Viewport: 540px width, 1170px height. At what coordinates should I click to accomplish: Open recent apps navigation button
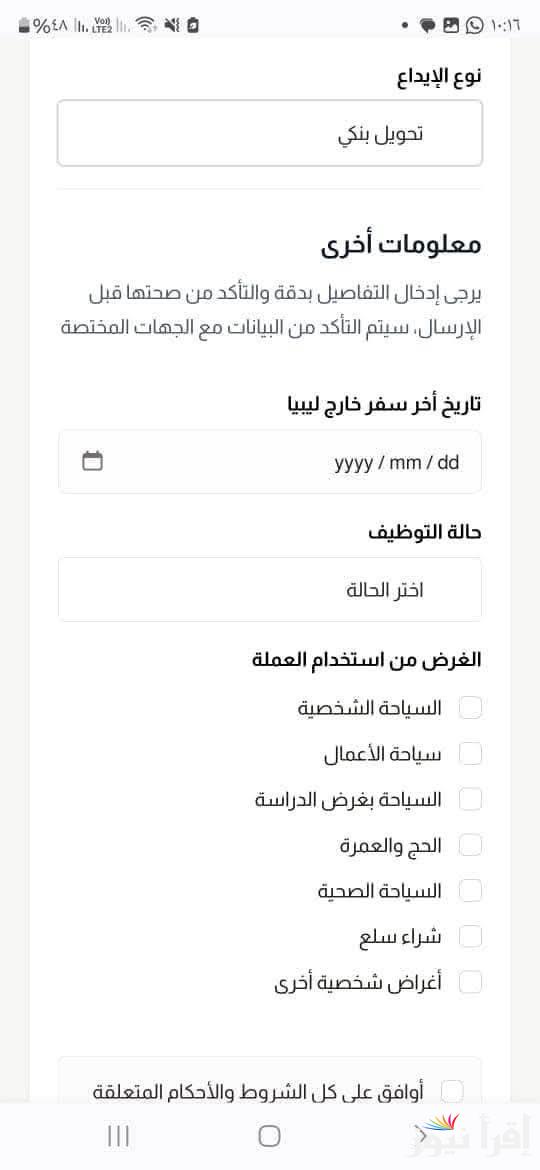point(119,1136)
